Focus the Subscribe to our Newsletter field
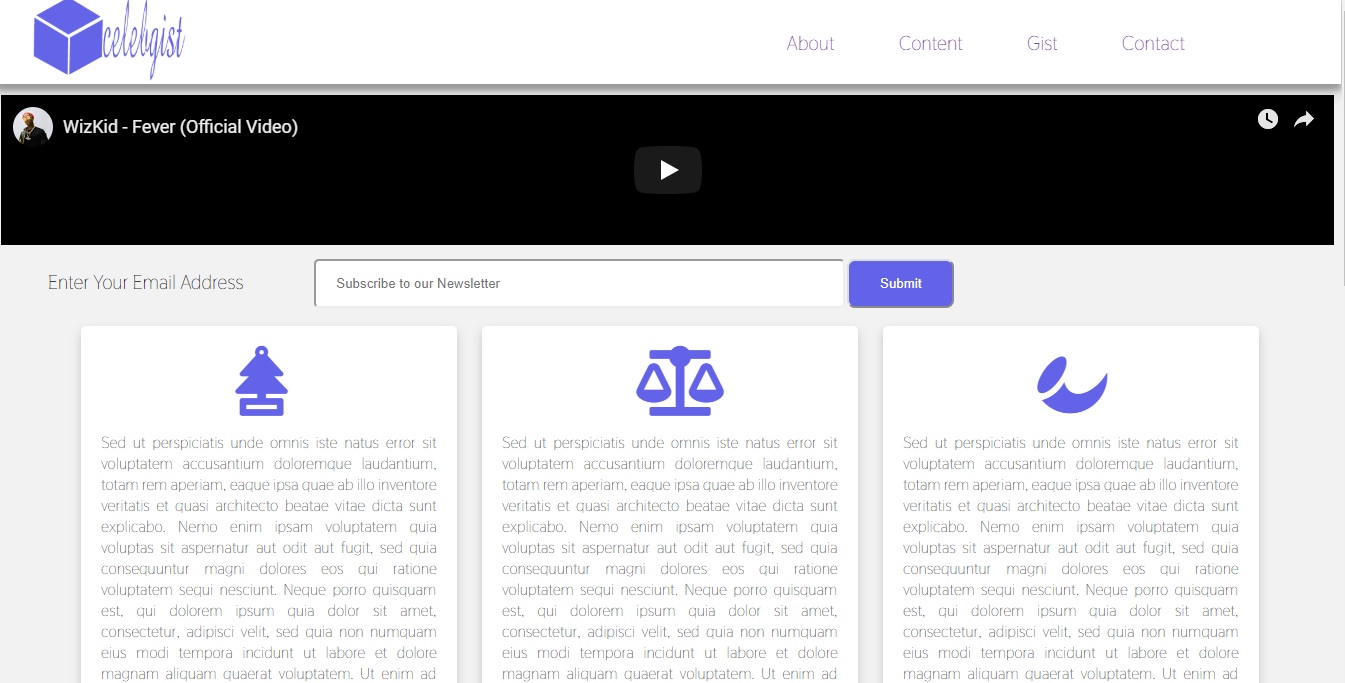The image size is (1345, 683). (x=579, y=284)
